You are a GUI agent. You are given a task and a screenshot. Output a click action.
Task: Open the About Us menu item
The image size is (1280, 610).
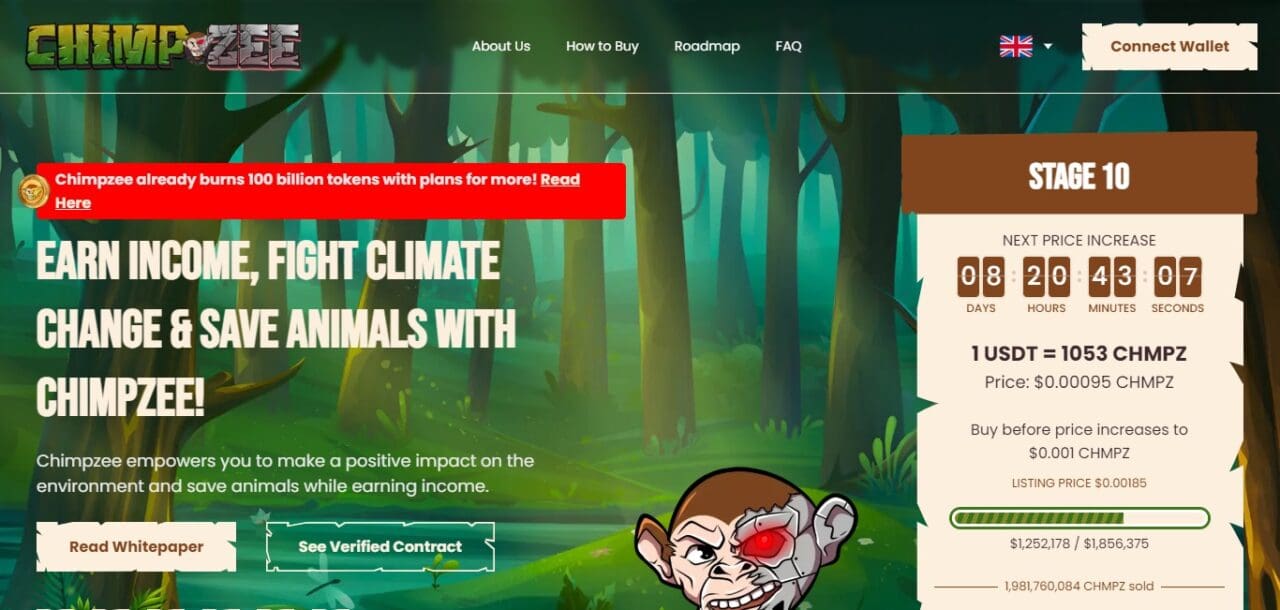[501, 46]
